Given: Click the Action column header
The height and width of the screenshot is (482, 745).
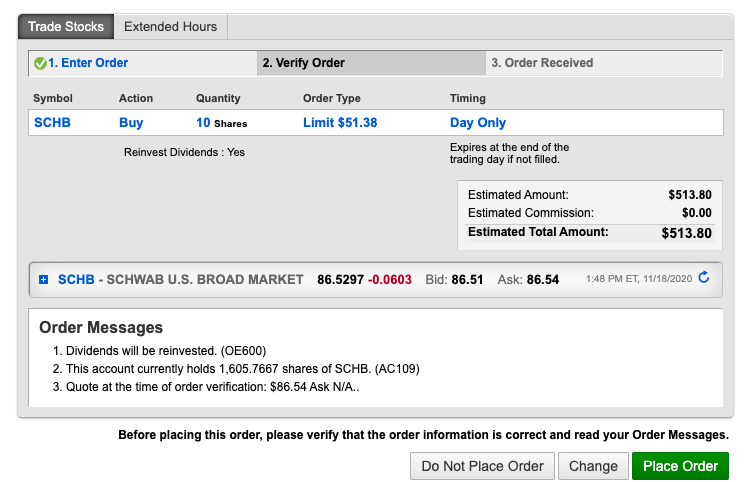Looking at the screenshot, I should [136, 98].
